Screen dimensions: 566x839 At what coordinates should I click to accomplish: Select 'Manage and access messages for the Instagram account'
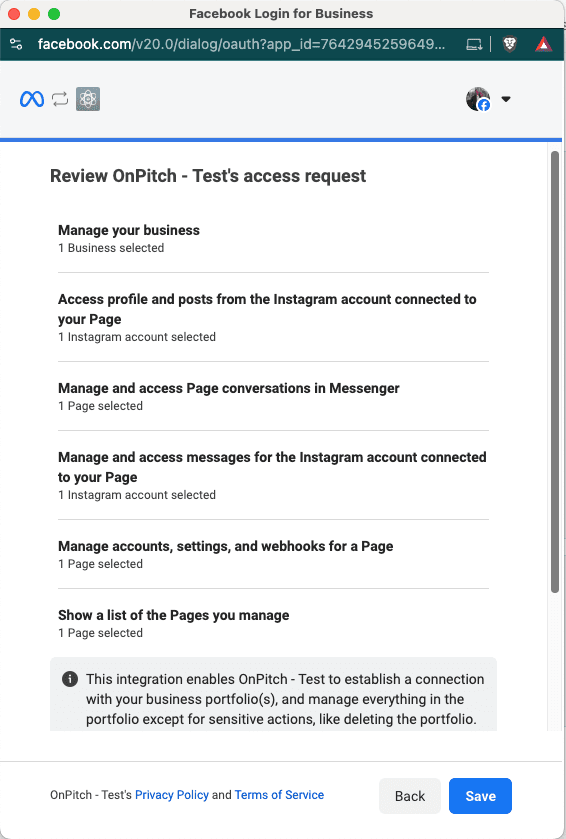(x=272, y=467)
